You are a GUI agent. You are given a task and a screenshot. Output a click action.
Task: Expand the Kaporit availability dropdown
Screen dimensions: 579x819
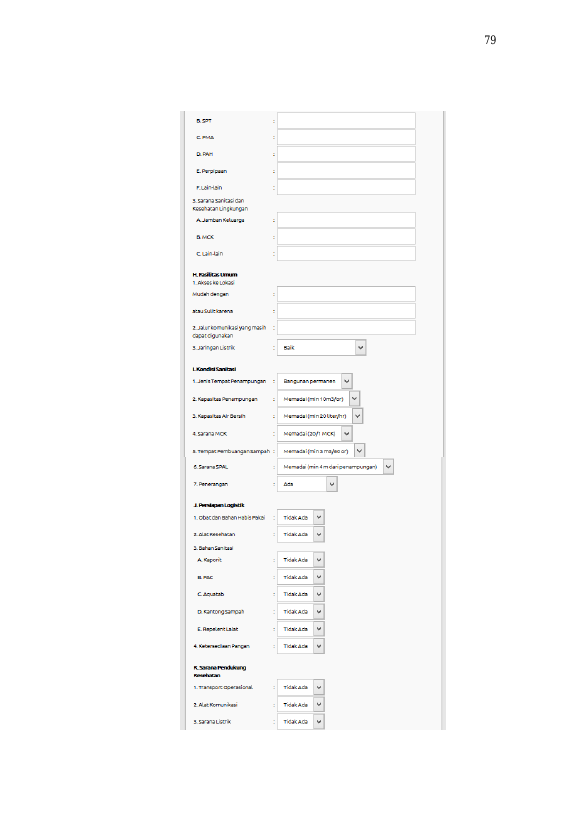tap(301, 560)
